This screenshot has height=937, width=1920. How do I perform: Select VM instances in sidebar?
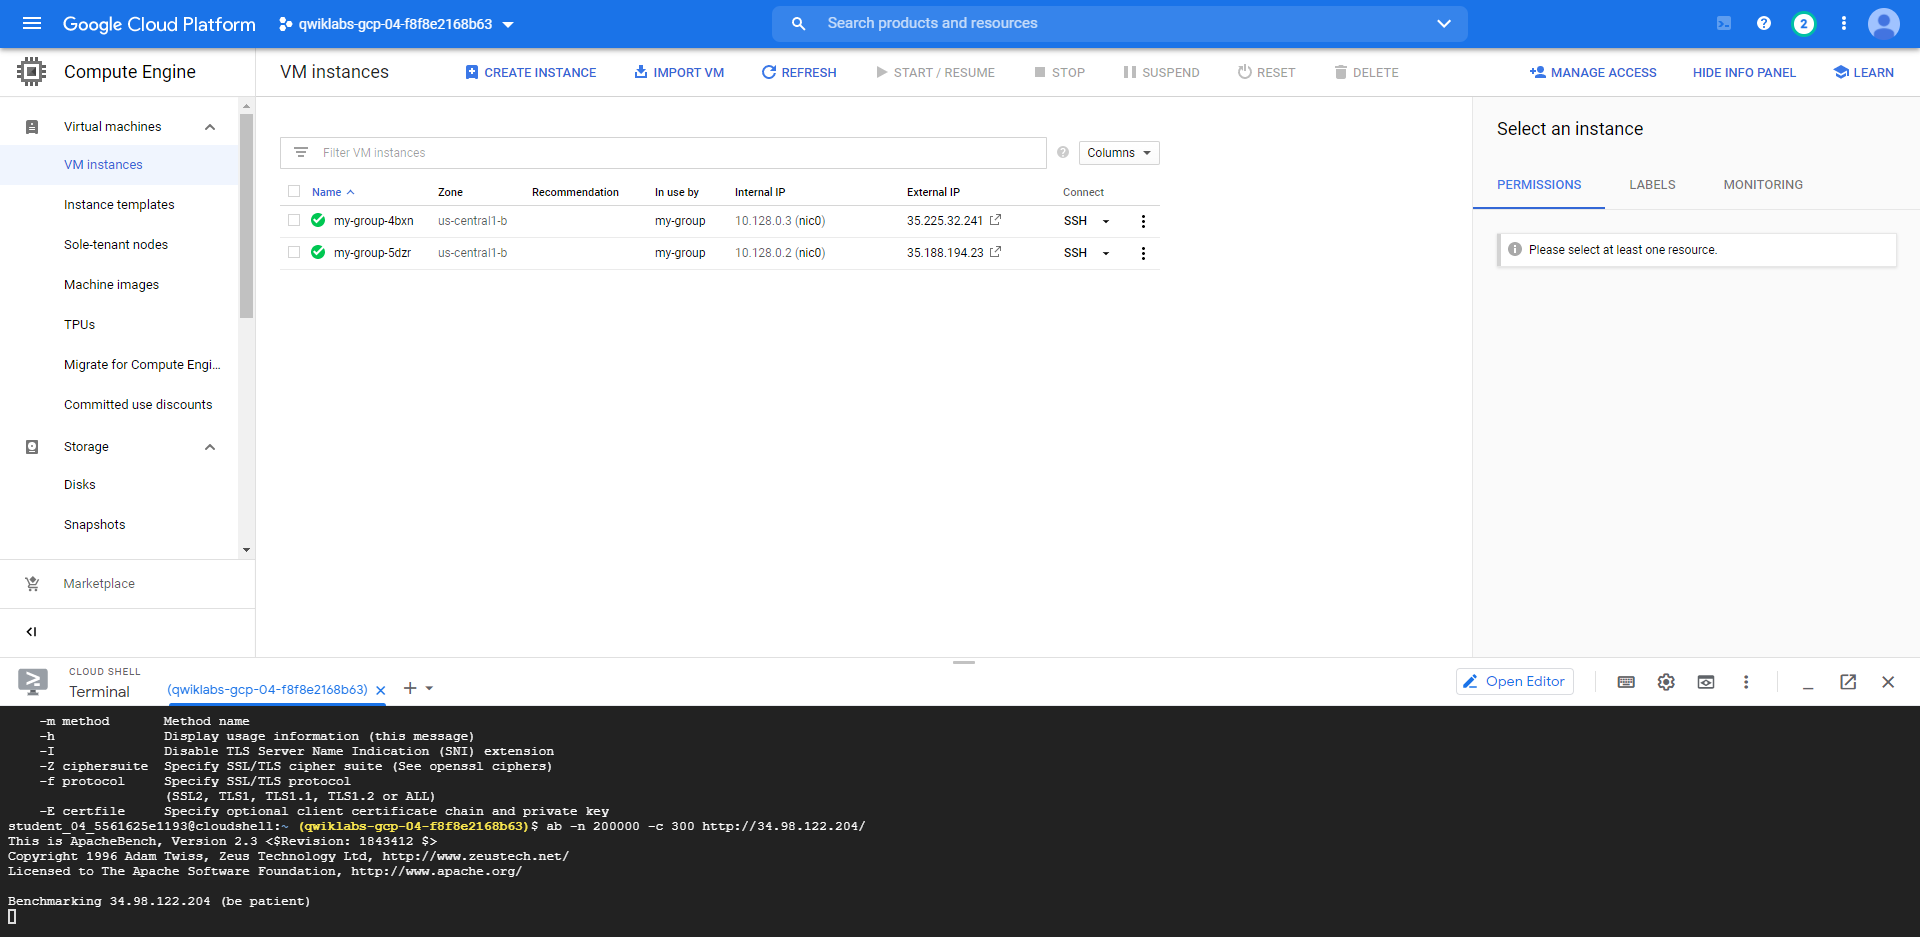pyautogui.click(x=103, y=165)
